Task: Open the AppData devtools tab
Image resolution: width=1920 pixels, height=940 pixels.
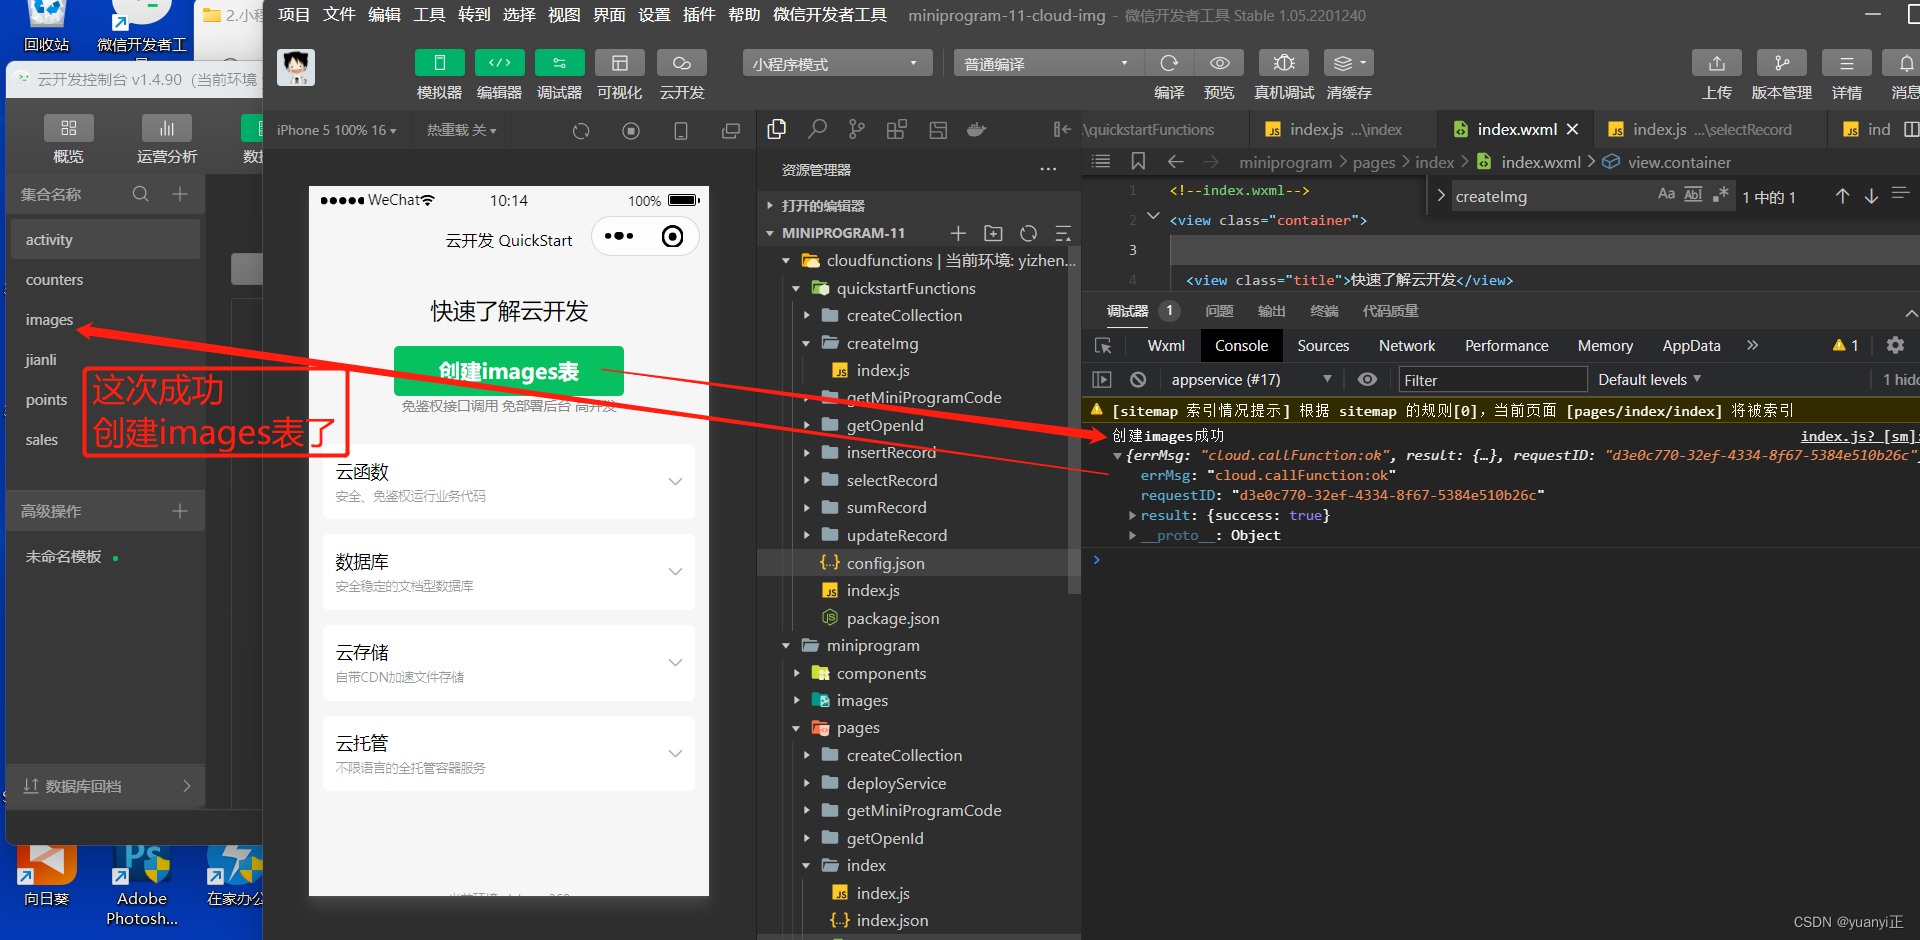Action: pyautogui.click(x=1691, y=345)
